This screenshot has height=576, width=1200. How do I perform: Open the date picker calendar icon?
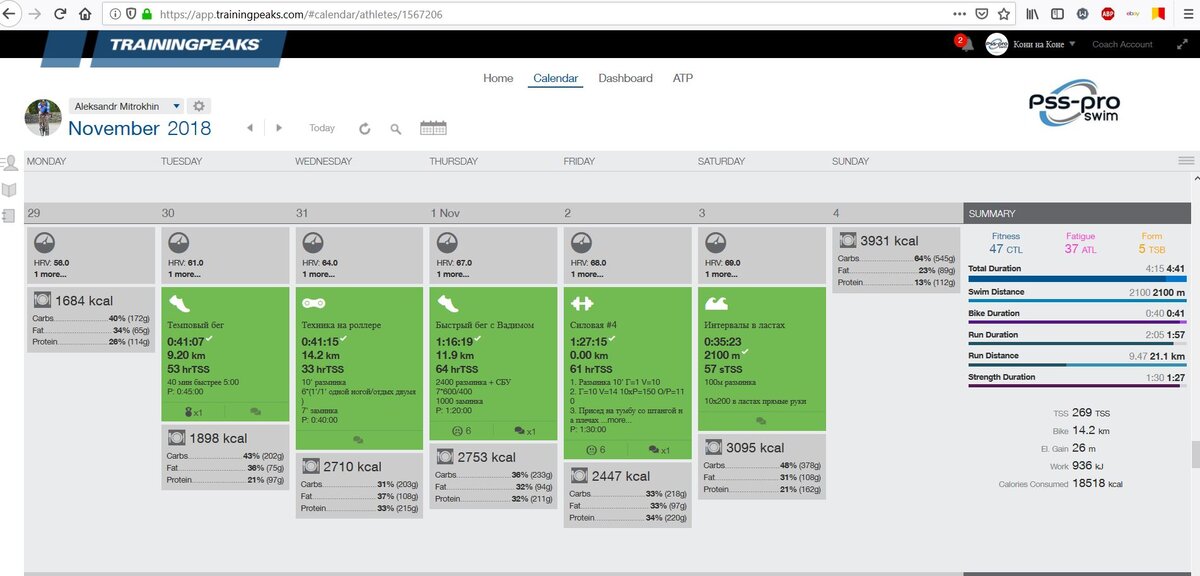(433, 128)
